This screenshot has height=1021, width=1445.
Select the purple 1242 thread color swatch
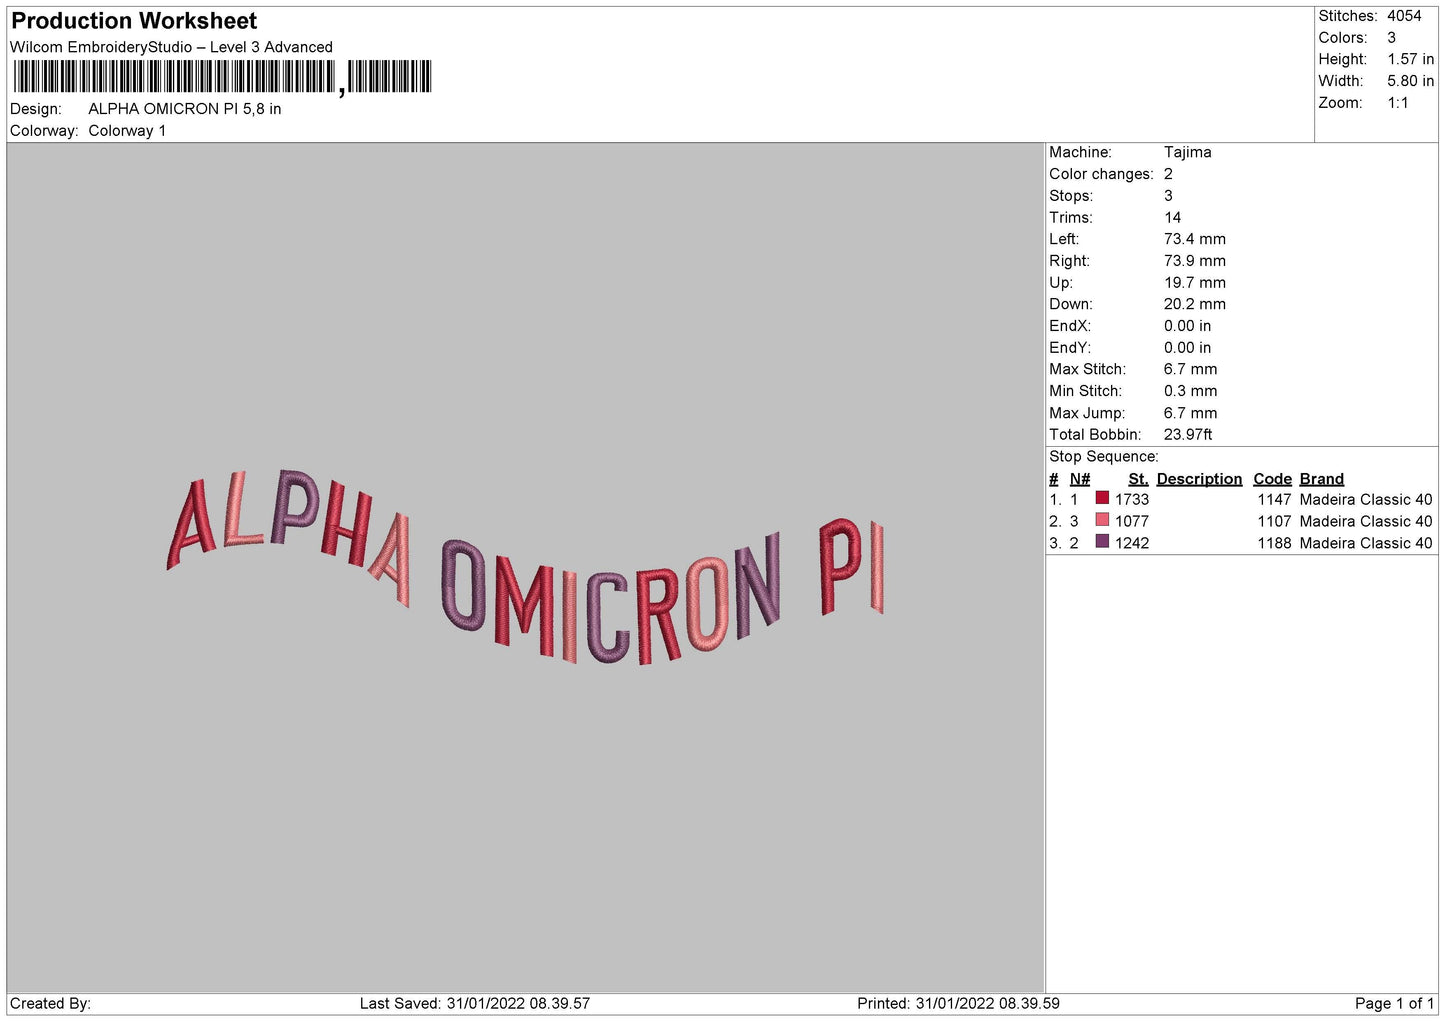[x=1102, y=542]
